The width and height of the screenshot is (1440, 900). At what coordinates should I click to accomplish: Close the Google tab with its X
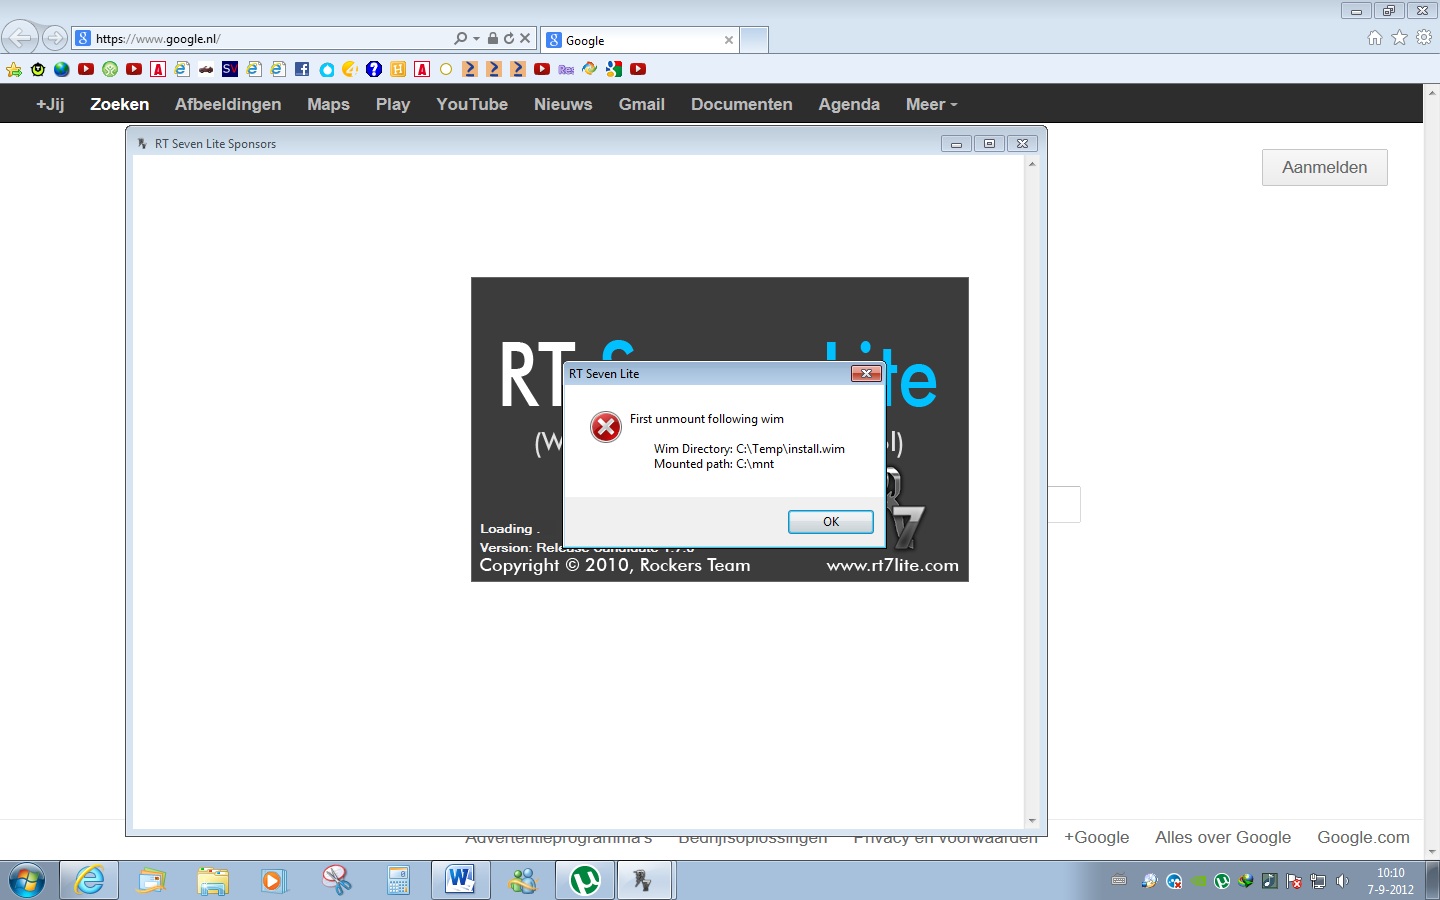729,40
